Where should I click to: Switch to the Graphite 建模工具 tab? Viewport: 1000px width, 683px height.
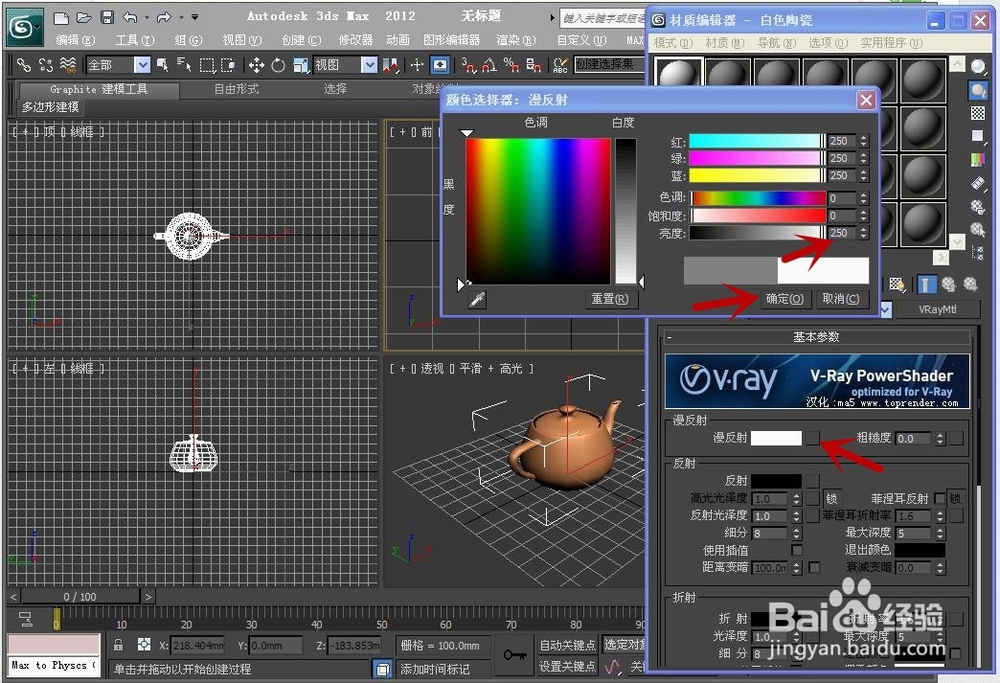pos(97,89)
